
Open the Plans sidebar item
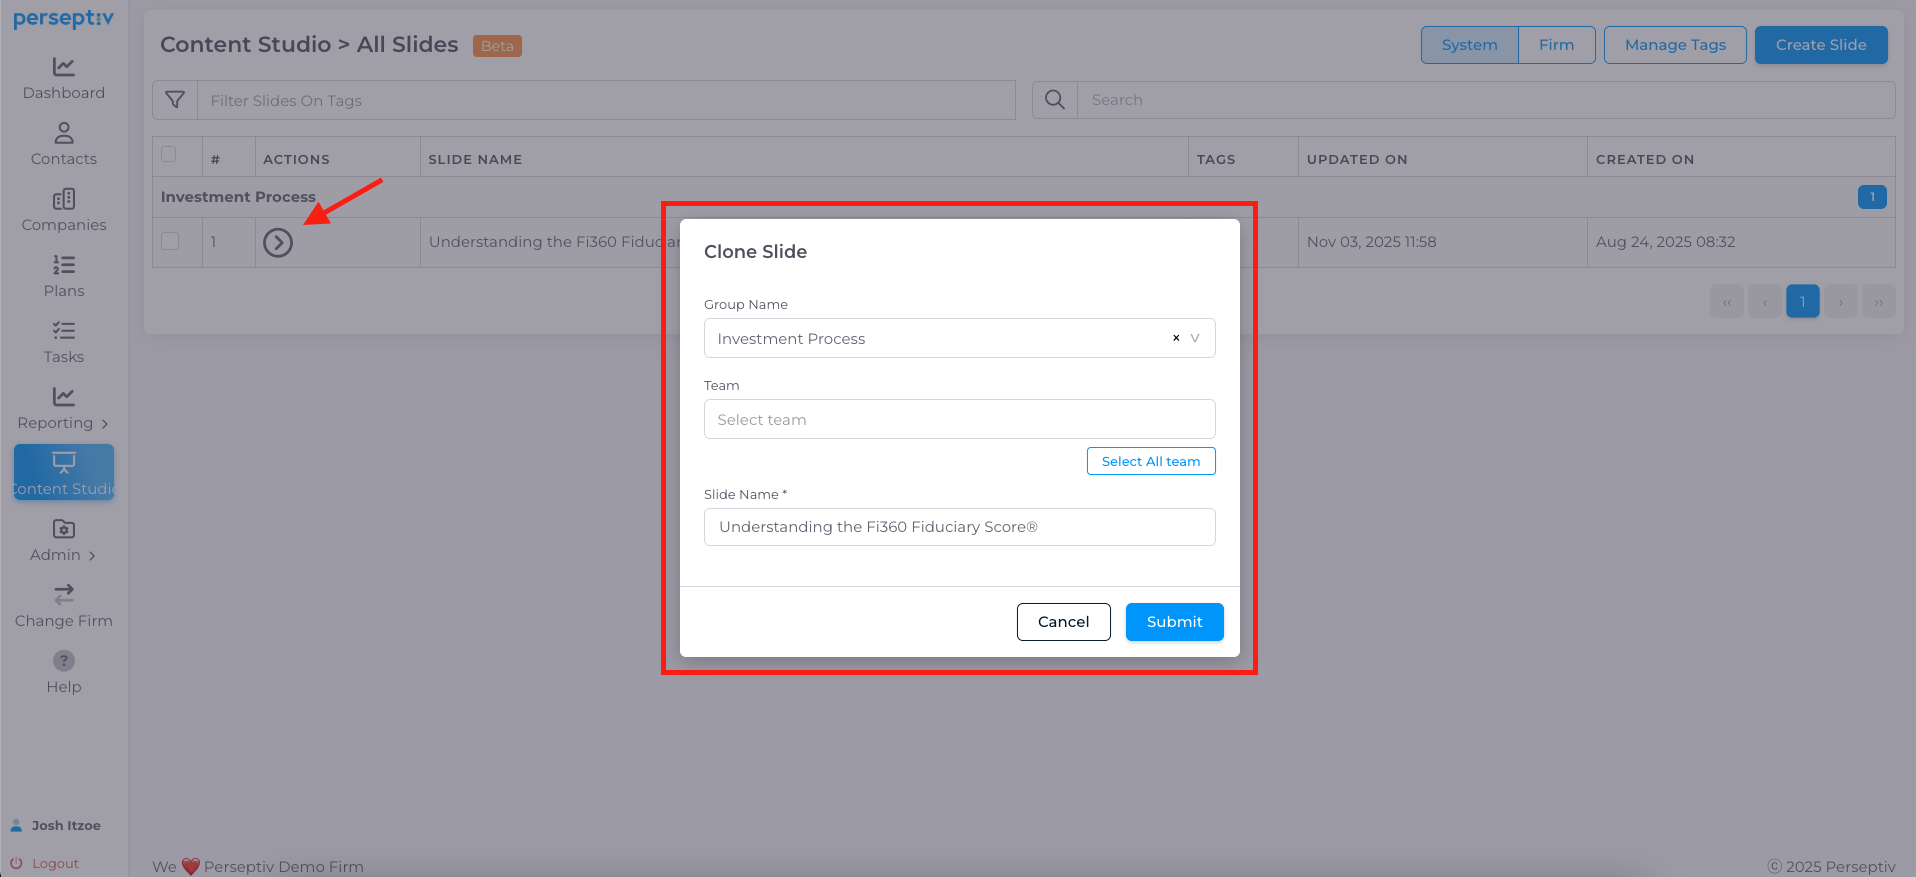point(64,277)
